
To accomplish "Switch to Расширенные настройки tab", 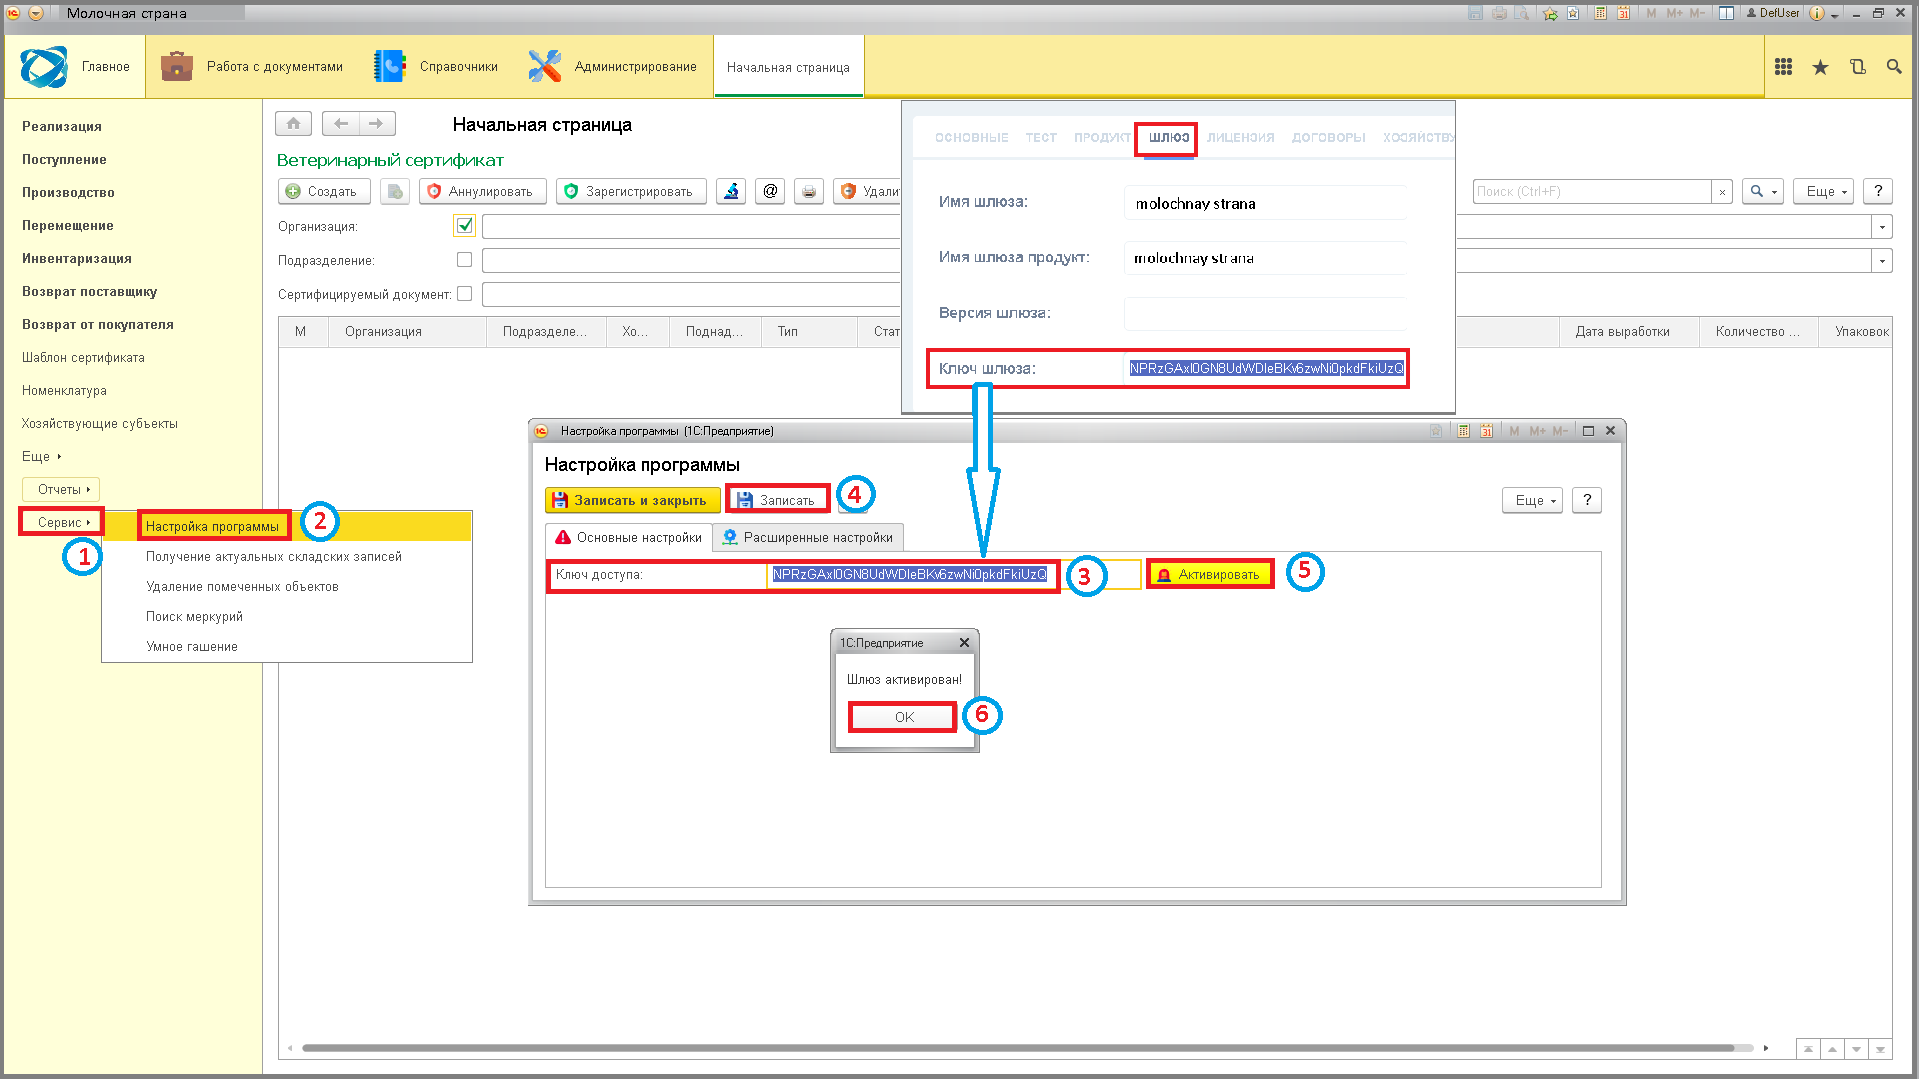I will tap(808, 537).
